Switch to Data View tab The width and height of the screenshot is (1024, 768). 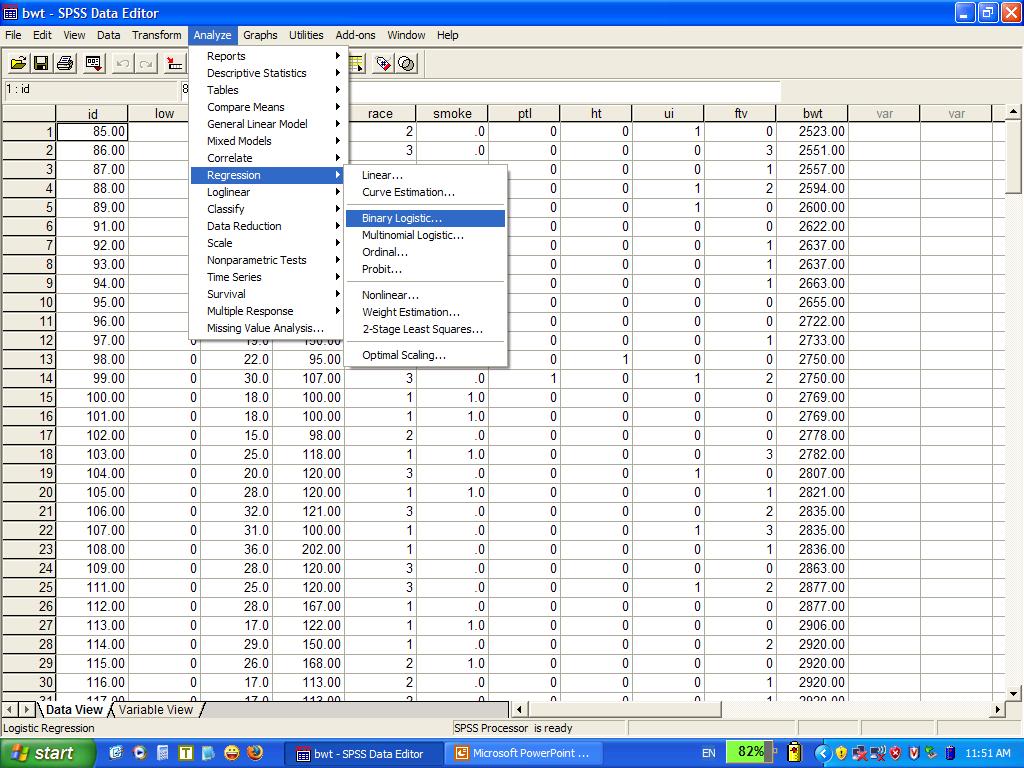(74, 710)
